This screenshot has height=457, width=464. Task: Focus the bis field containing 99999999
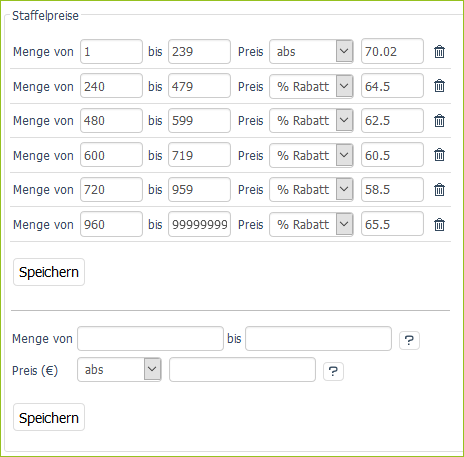pos(199,224)
